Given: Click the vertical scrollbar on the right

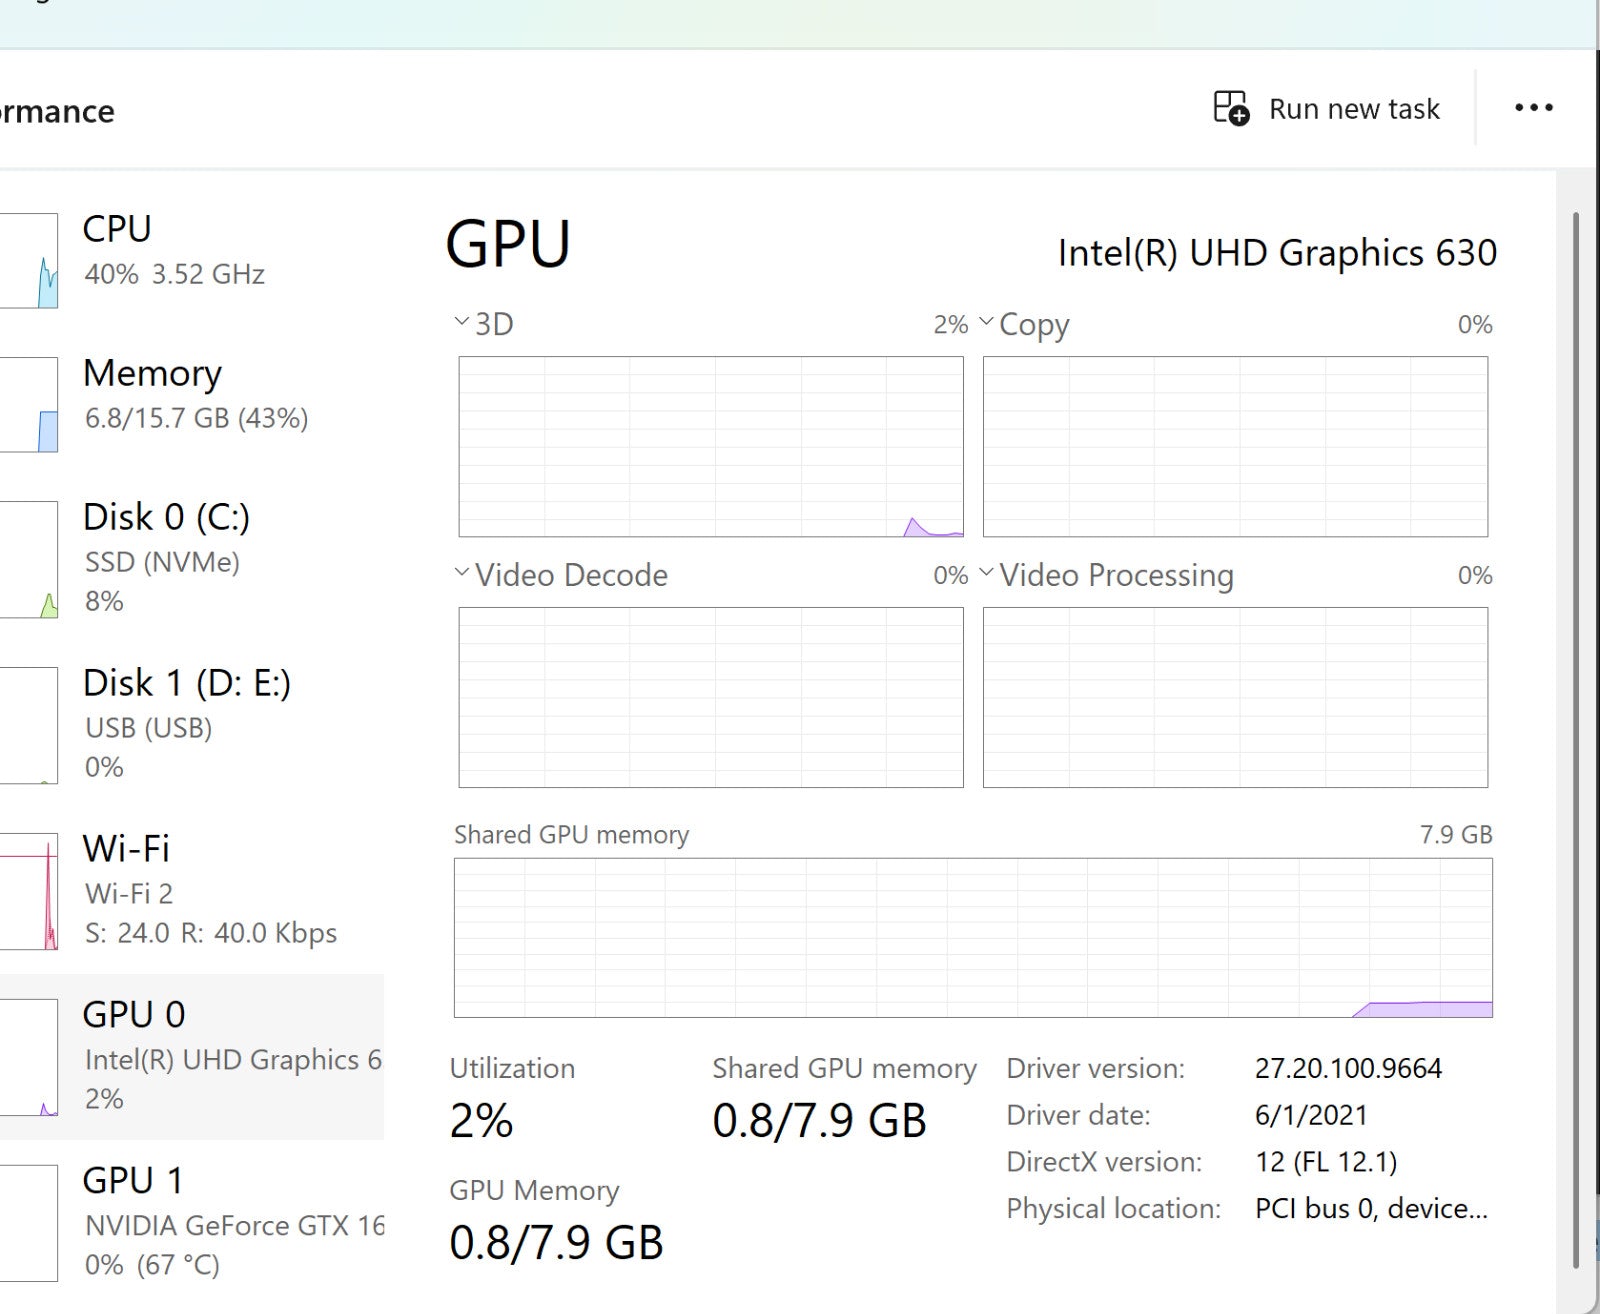Looking at the screenshot, I should point(1577,740).
